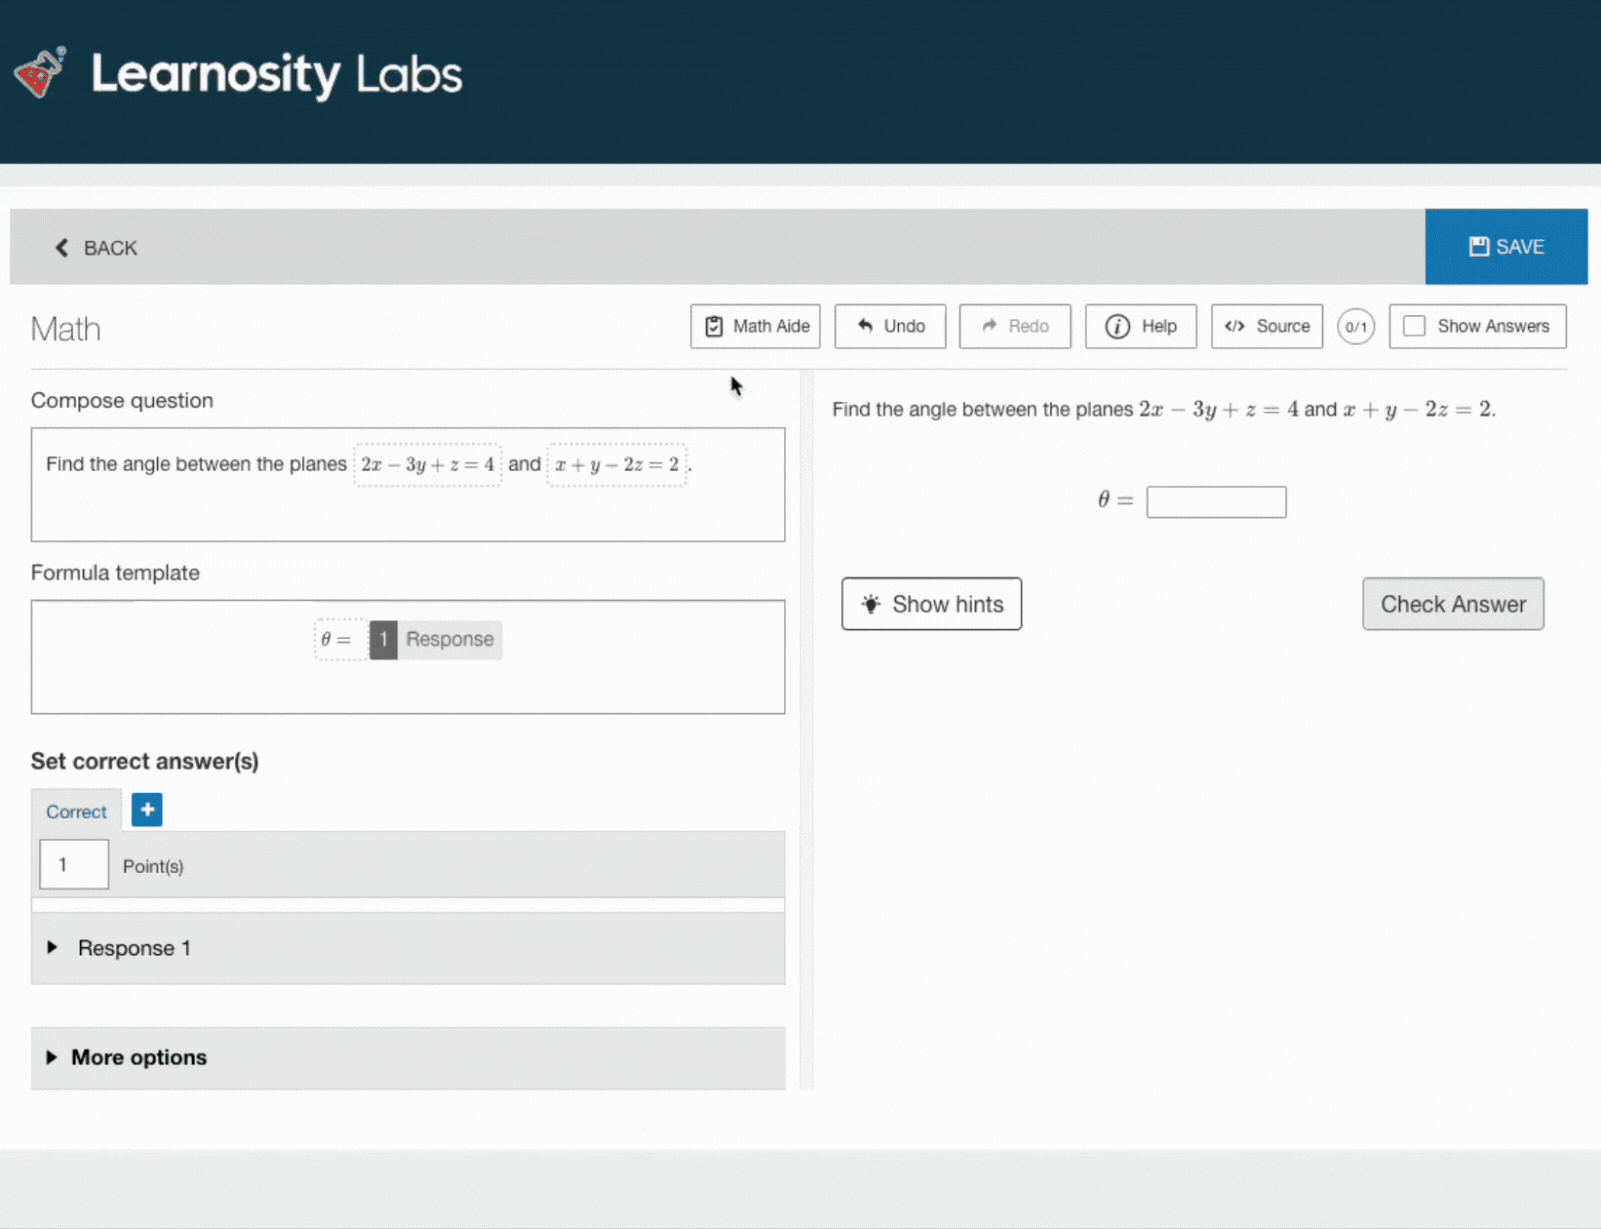
Task: Click the theta answer input field
Action: tap(1216, 501)
